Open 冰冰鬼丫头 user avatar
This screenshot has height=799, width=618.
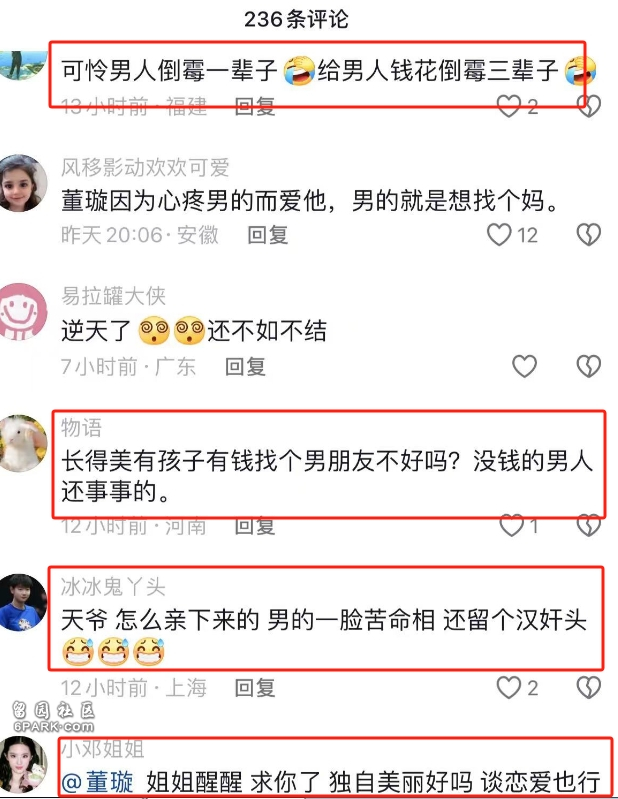22,602
